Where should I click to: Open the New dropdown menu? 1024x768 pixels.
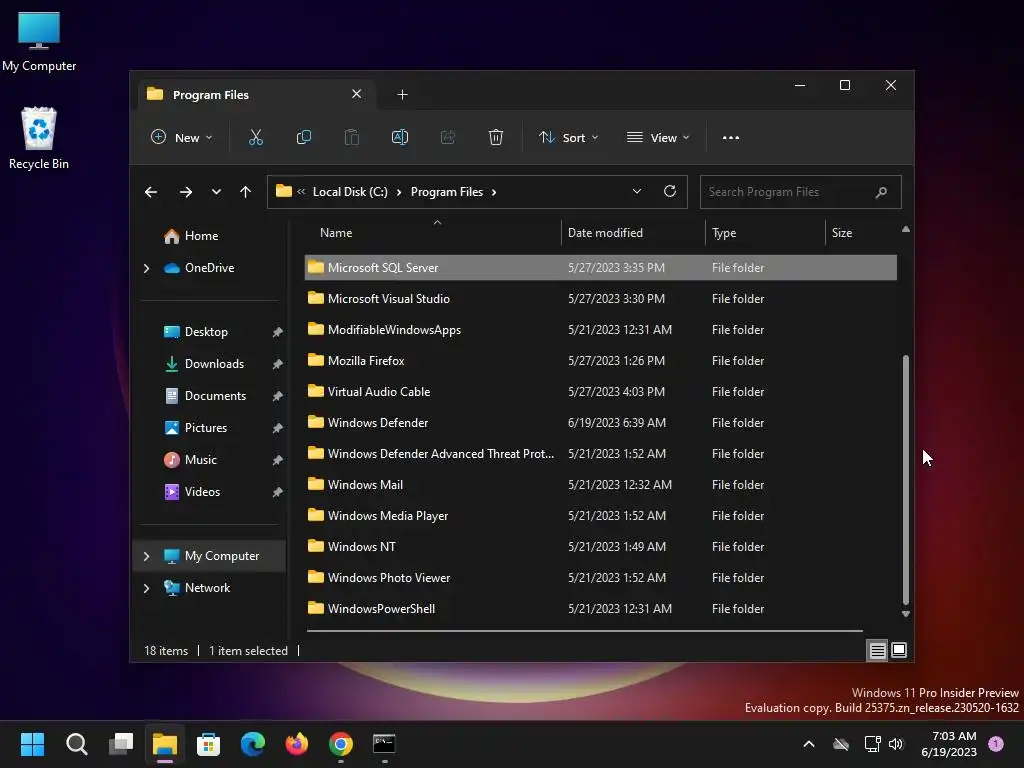[182, 137]
